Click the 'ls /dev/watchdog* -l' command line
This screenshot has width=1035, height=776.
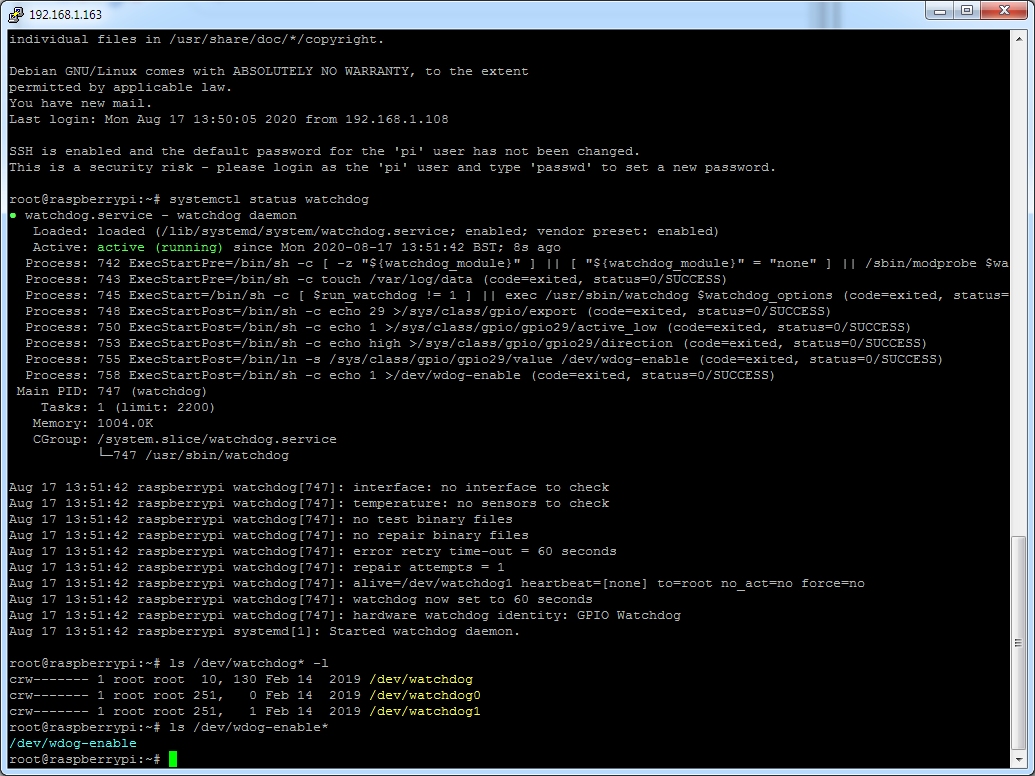[248, 664]
